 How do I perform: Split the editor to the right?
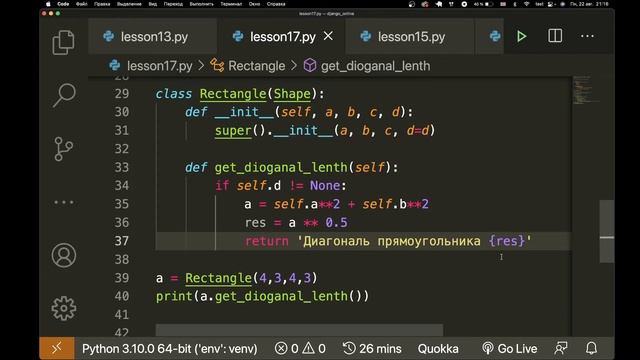[555, 36]
